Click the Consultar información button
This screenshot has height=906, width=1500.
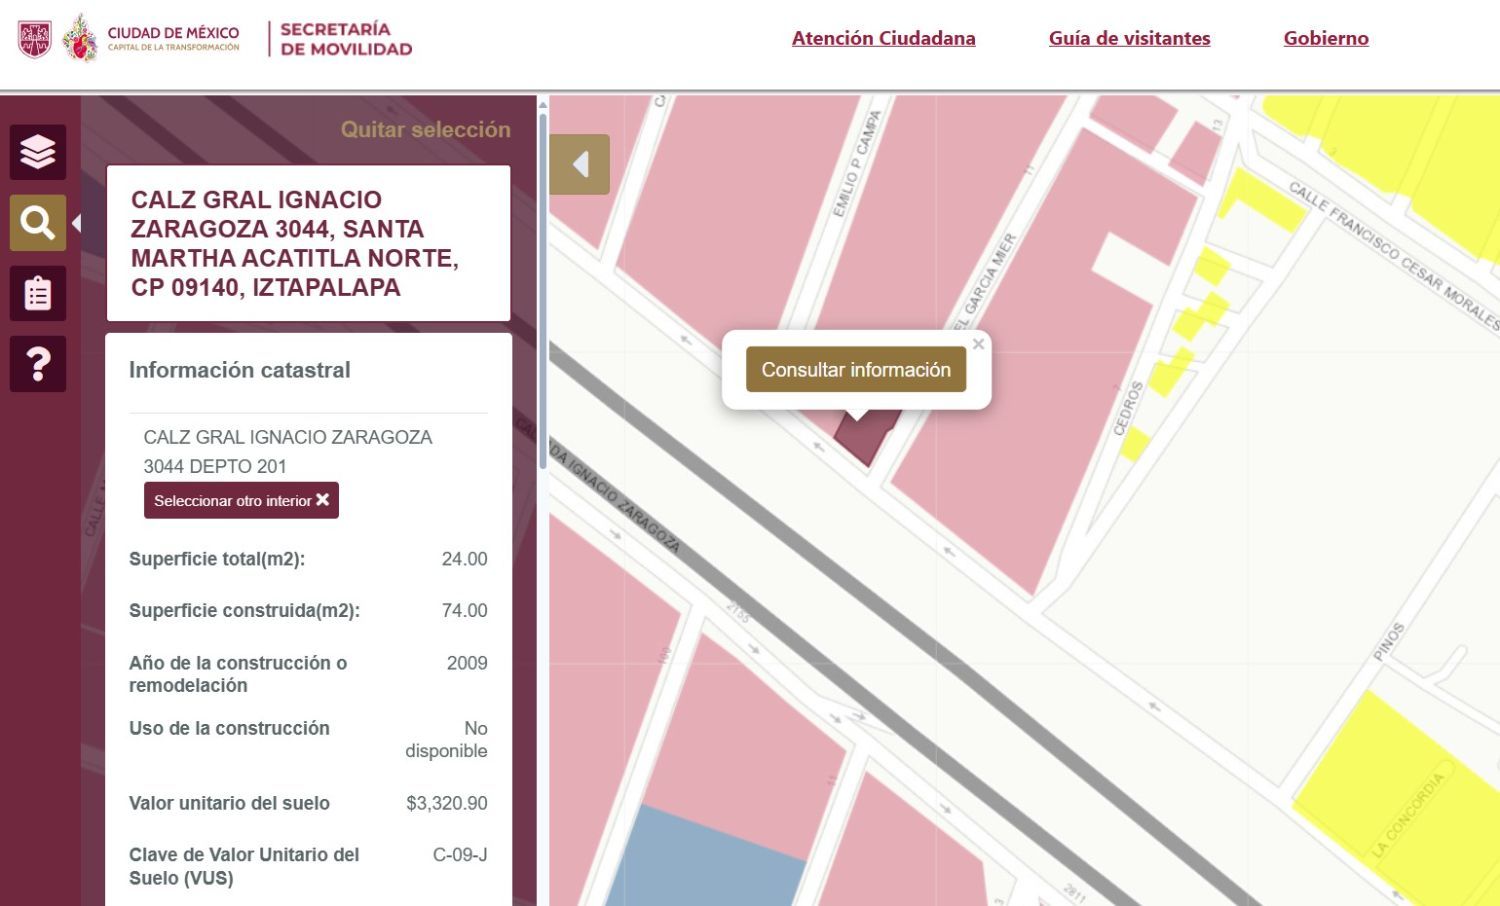pyautogui.click(x=856, y=369)
